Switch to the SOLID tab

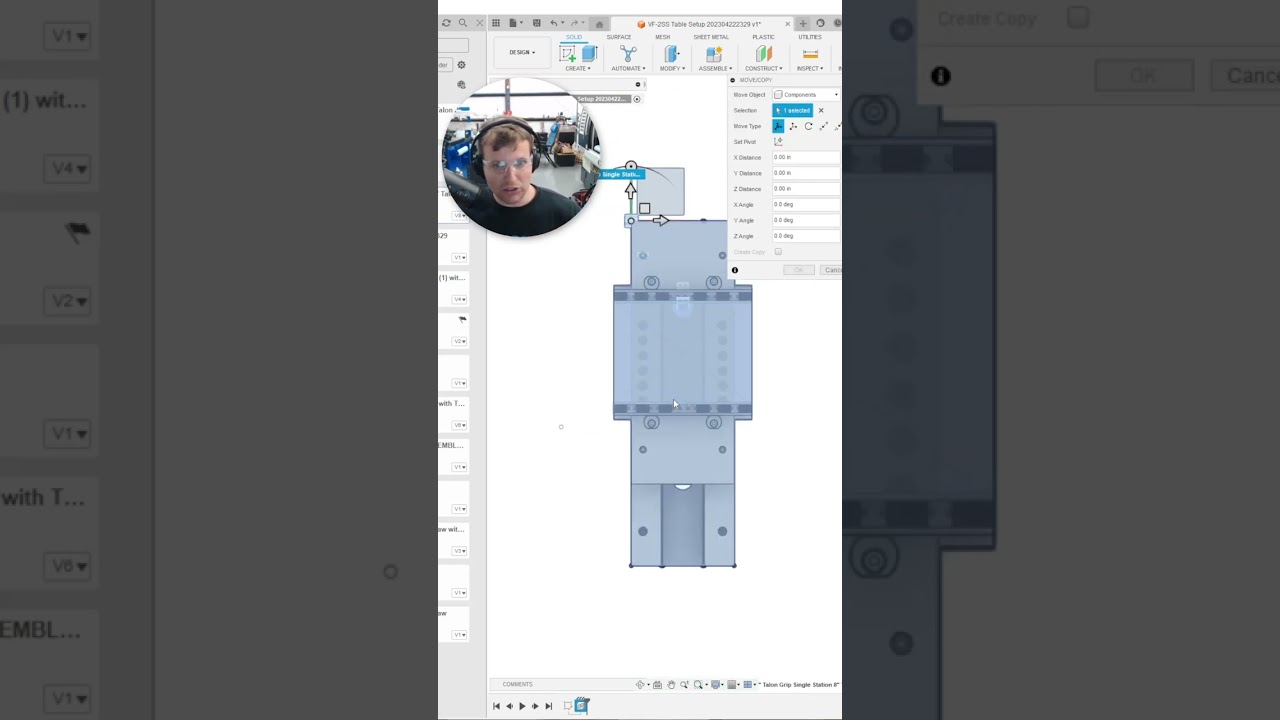574,37
